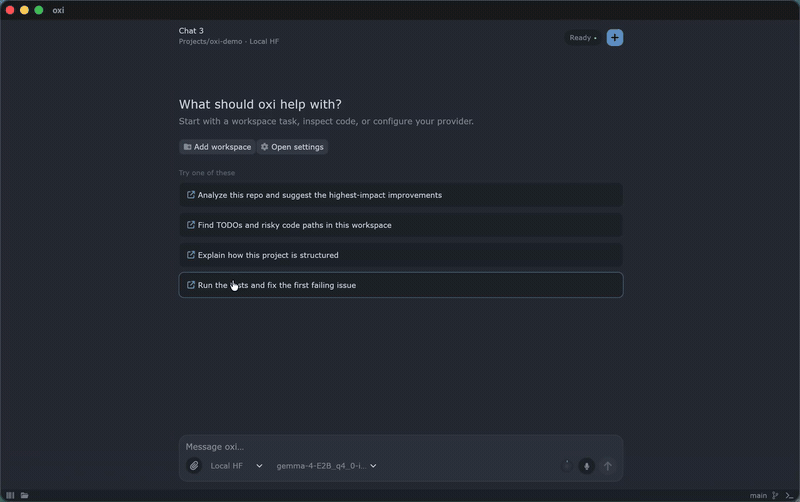Start a new chat with plus button

(x=614, y=38)
